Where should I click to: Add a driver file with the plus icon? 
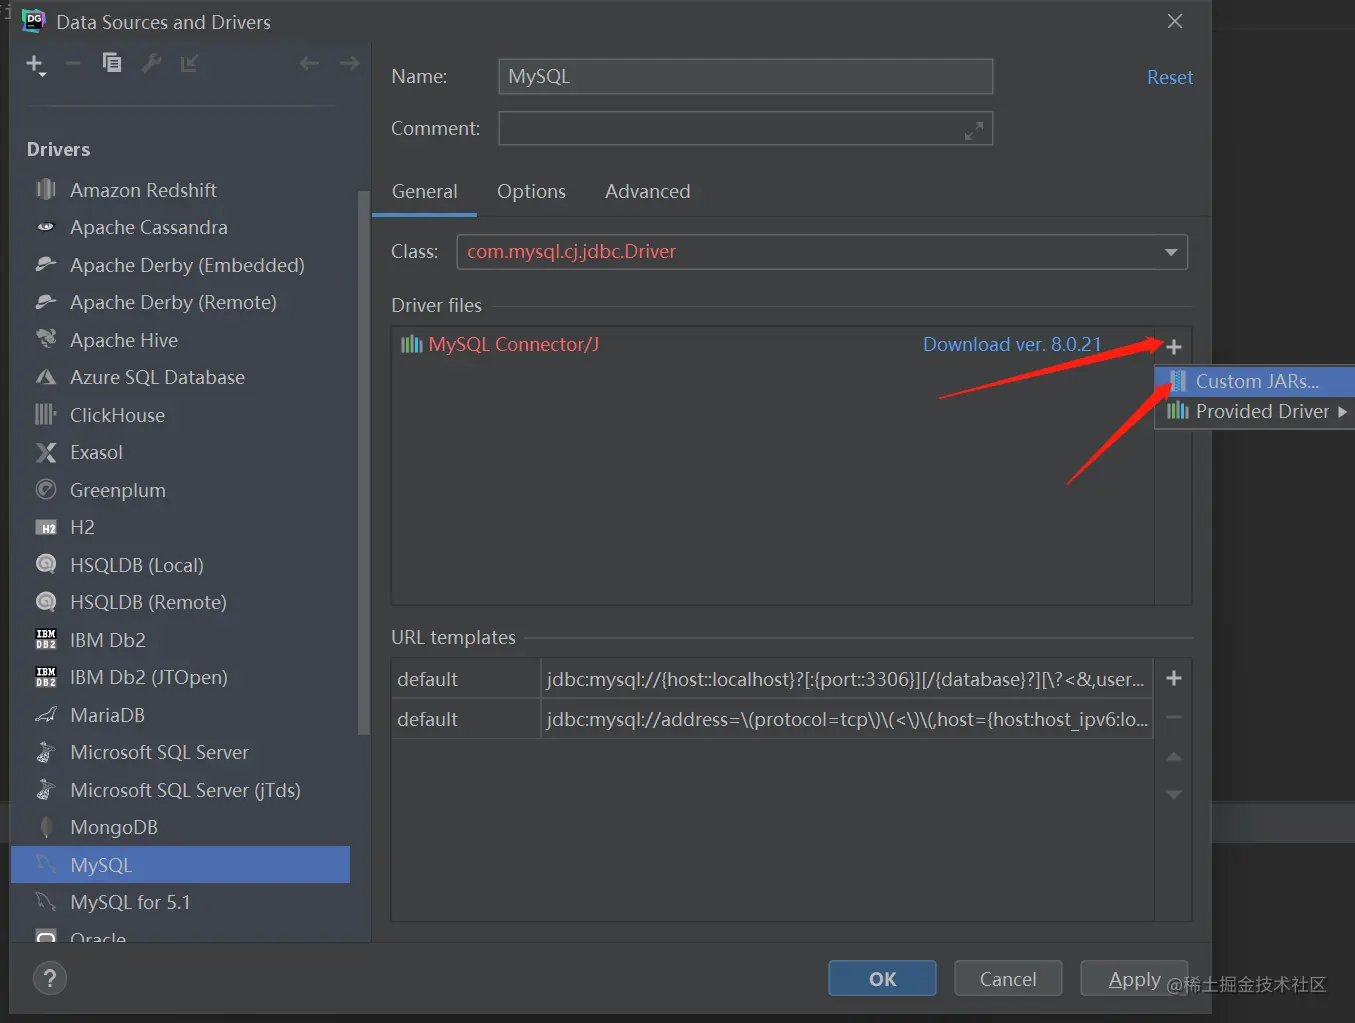(x=1174, y=347)
